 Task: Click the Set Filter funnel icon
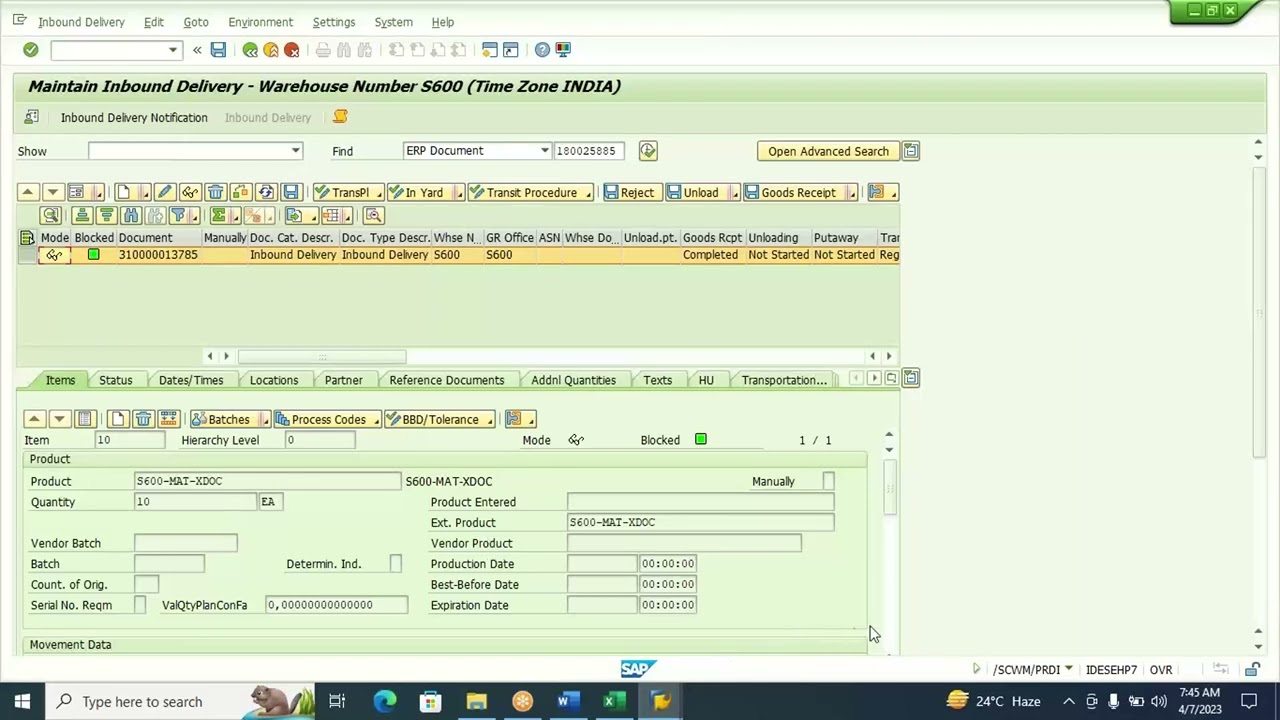click(178, 215)
